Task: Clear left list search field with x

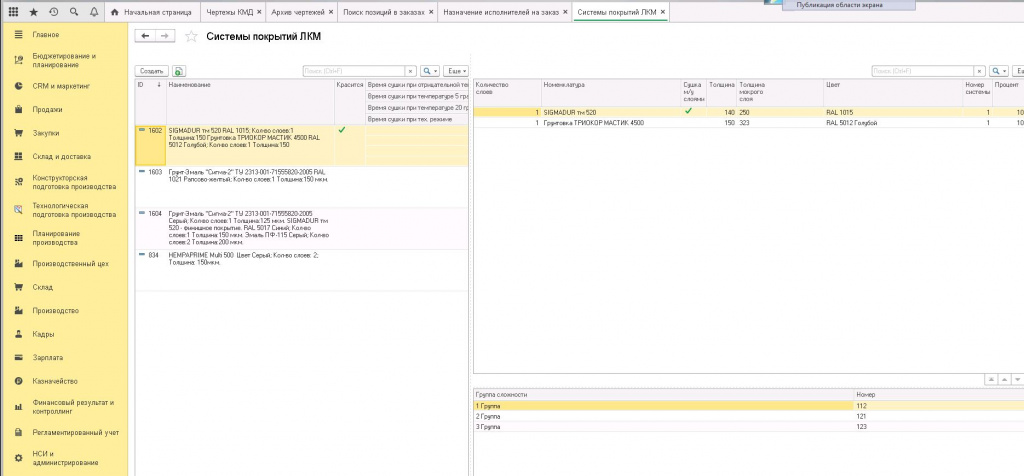Action: (411, 71)
